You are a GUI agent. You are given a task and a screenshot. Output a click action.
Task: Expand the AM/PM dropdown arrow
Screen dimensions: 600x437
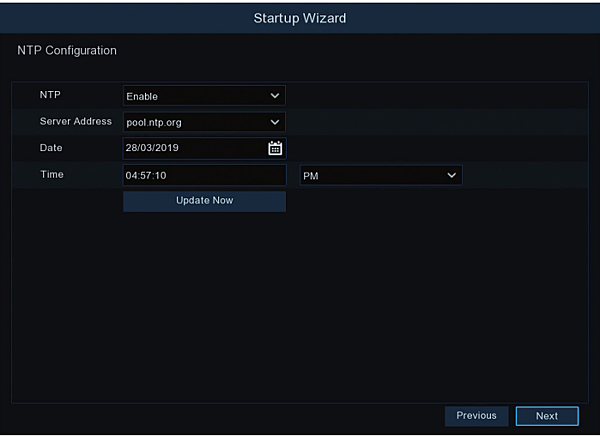[x=452, y=176]
